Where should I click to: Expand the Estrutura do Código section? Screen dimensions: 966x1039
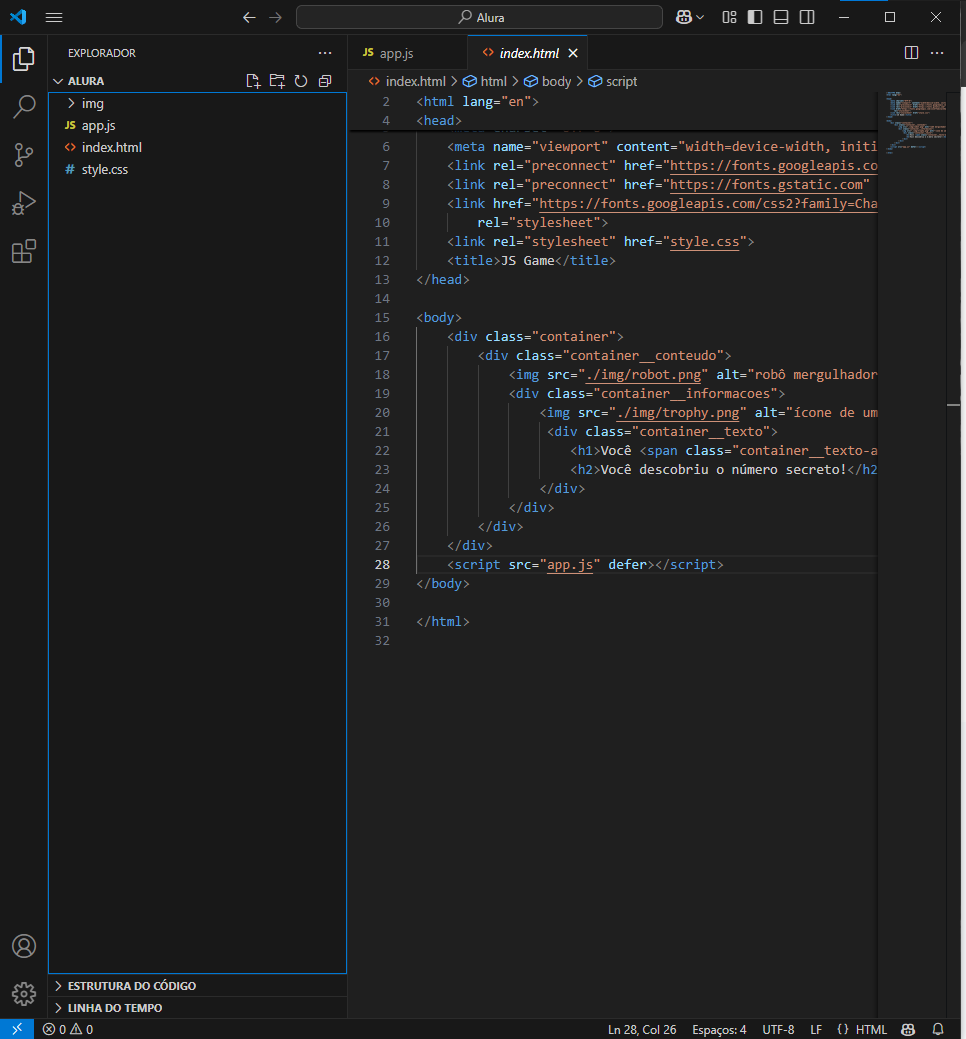(131, 985)
